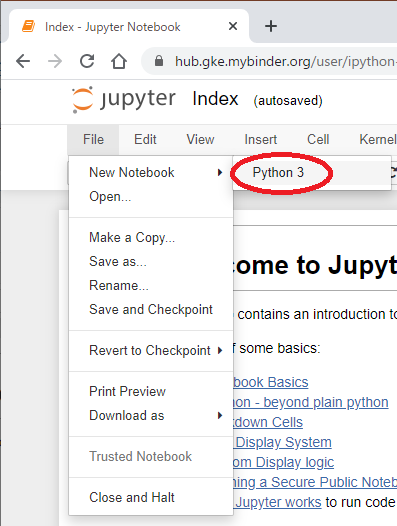Click the browser back arrow
Image resolution: width=397 pixels, height=526 pixels.
(x=23, y=61)
